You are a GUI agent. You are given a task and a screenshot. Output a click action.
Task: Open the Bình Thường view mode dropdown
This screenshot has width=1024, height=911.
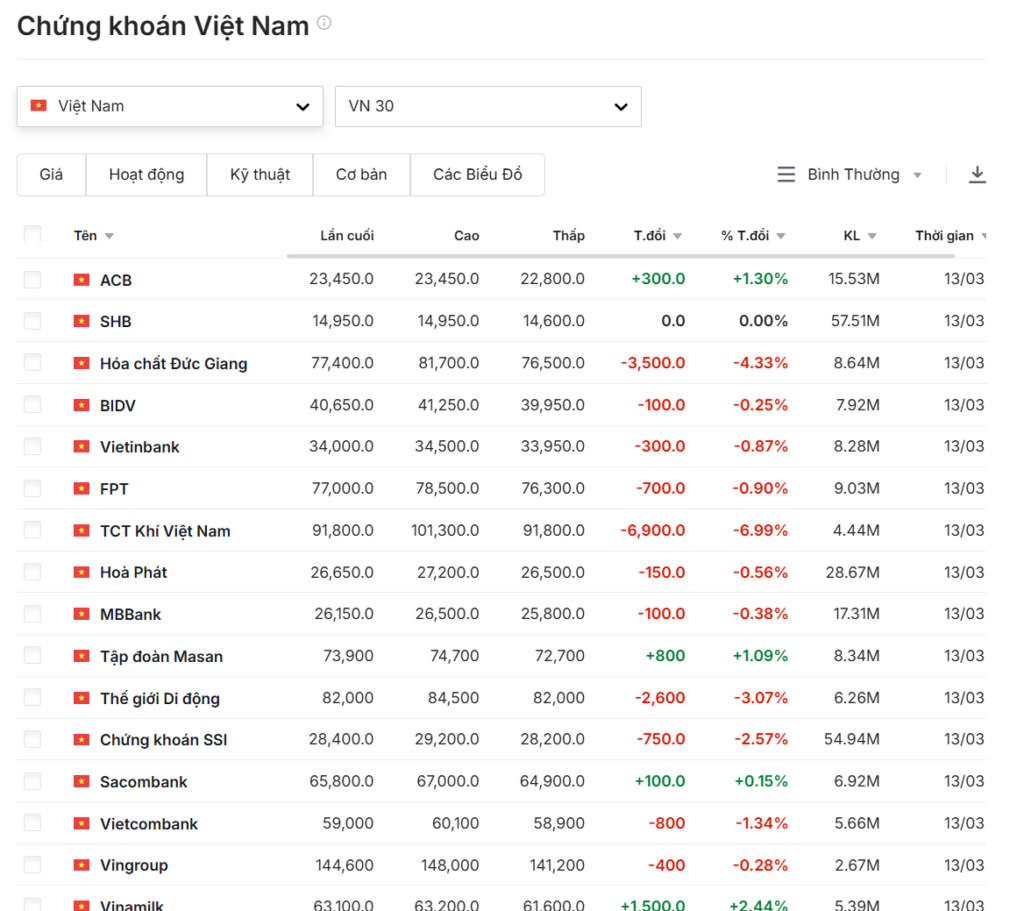[x=865, y=174]
